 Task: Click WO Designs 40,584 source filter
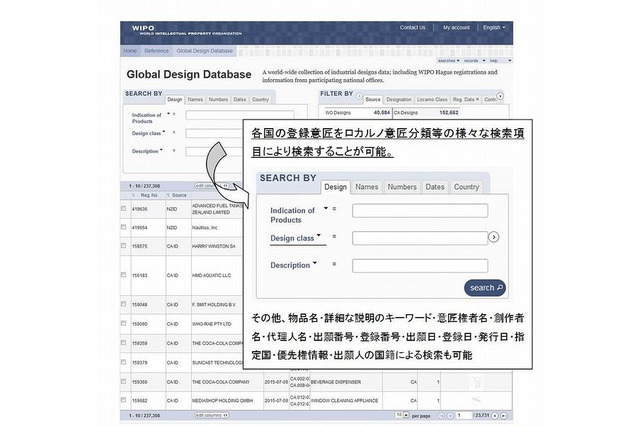point(358,112)
